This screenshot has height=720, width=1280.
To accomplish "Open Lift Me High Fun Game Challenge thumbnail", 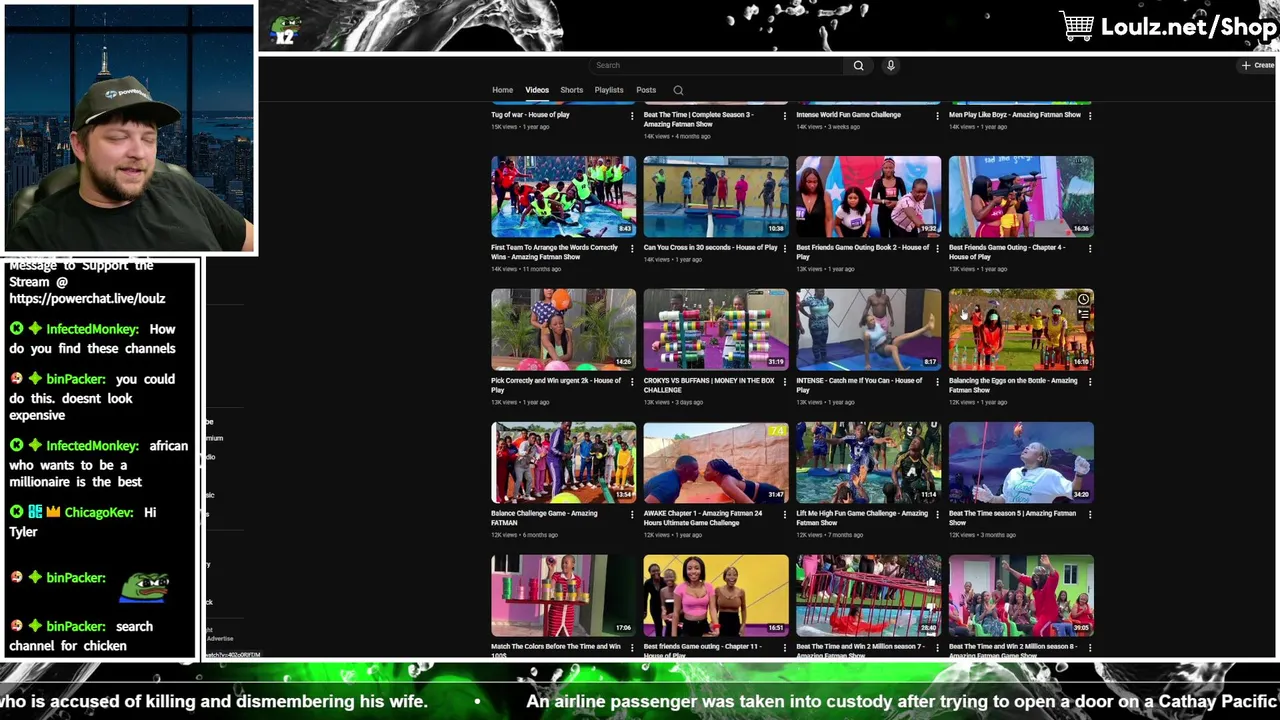I will point(868,462).
